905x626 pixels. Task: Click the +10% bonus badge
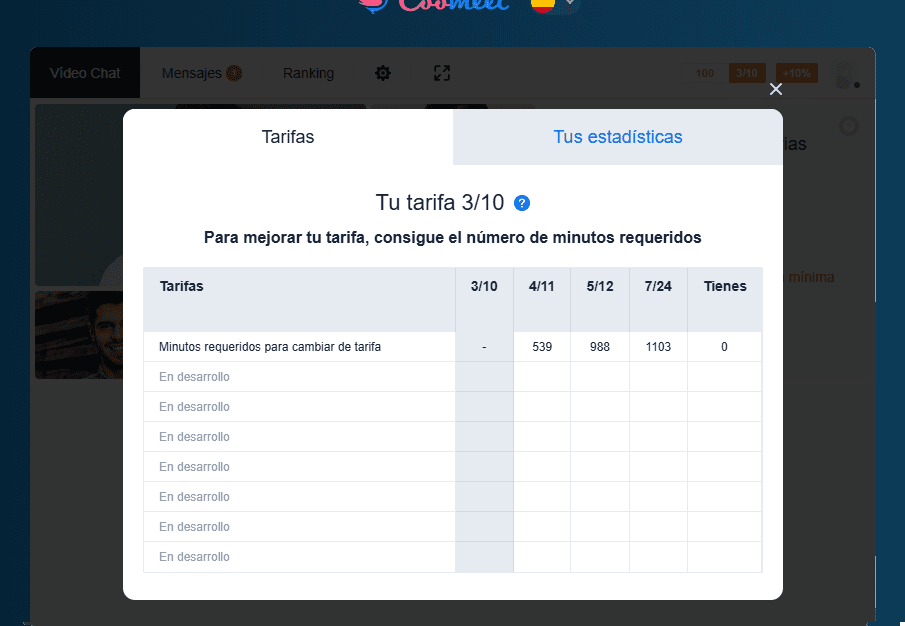click(x=796, y=73)
